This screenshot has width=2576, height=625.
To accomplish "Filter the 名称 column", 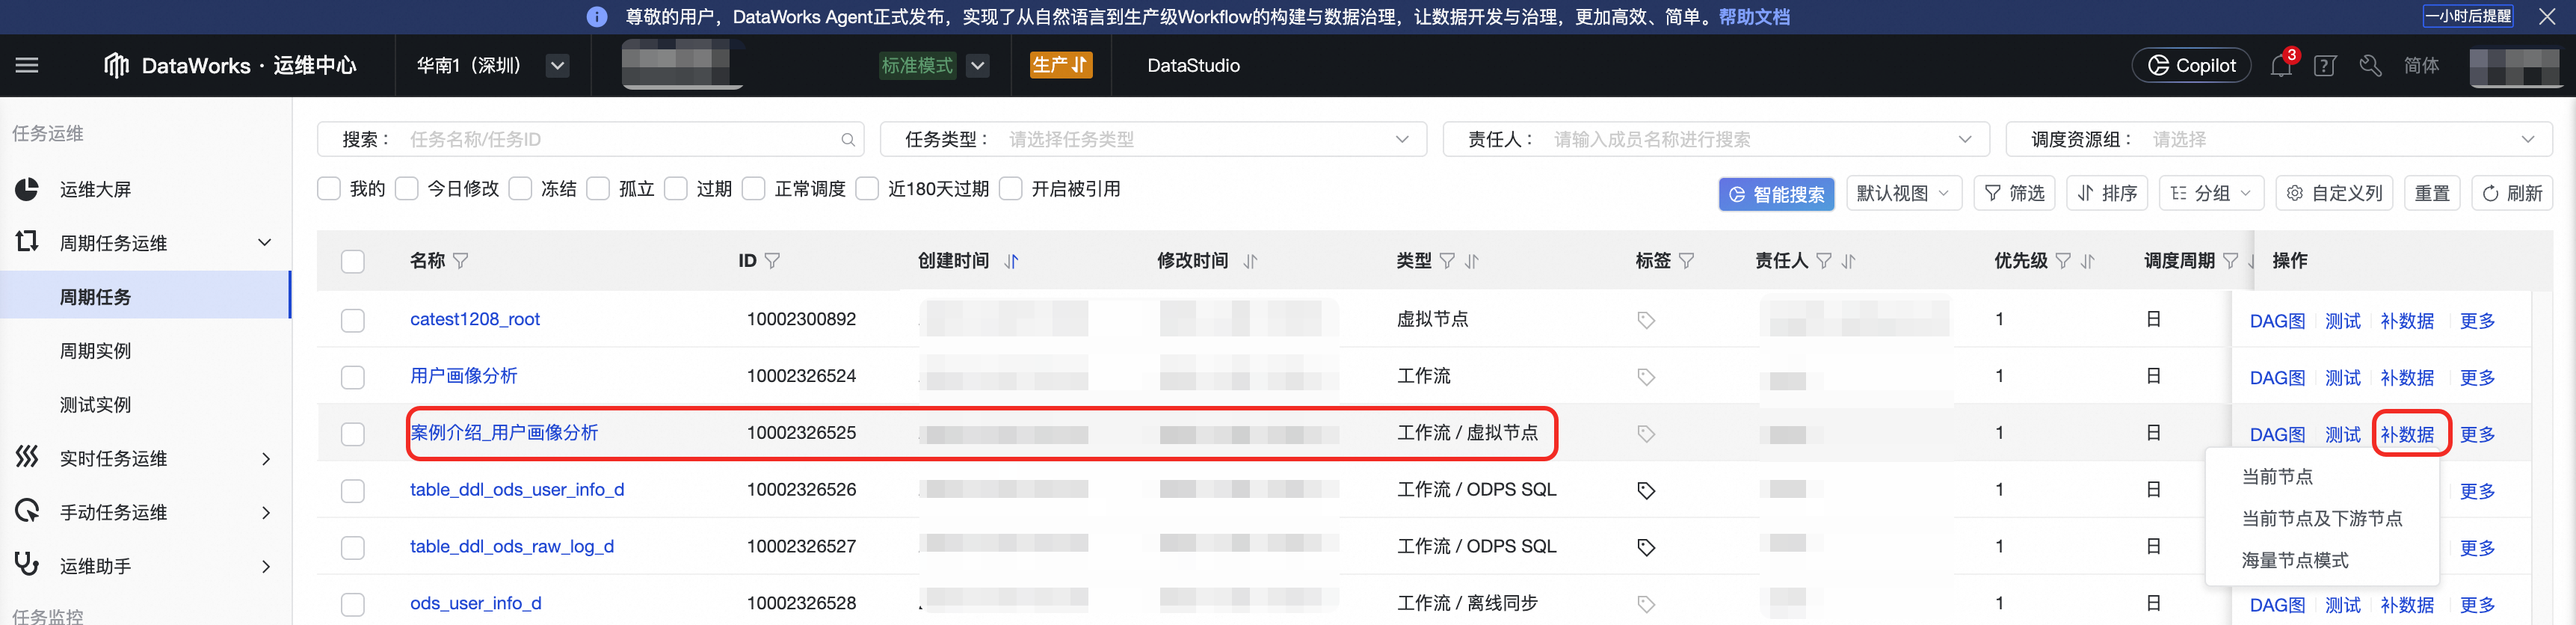I will point(460,261).
